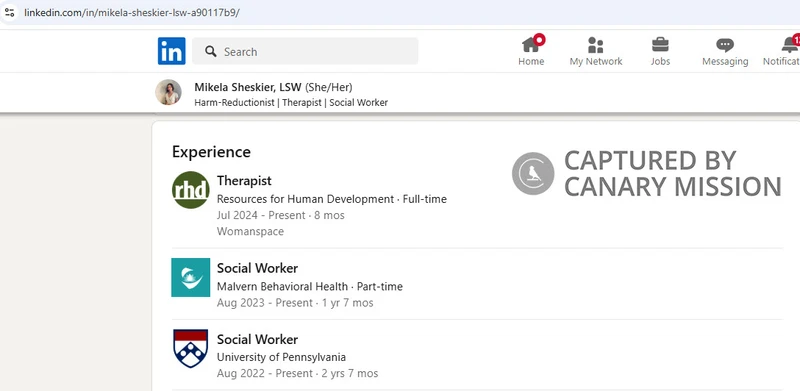Focus the LinkedIn Search field

point(305,51)
